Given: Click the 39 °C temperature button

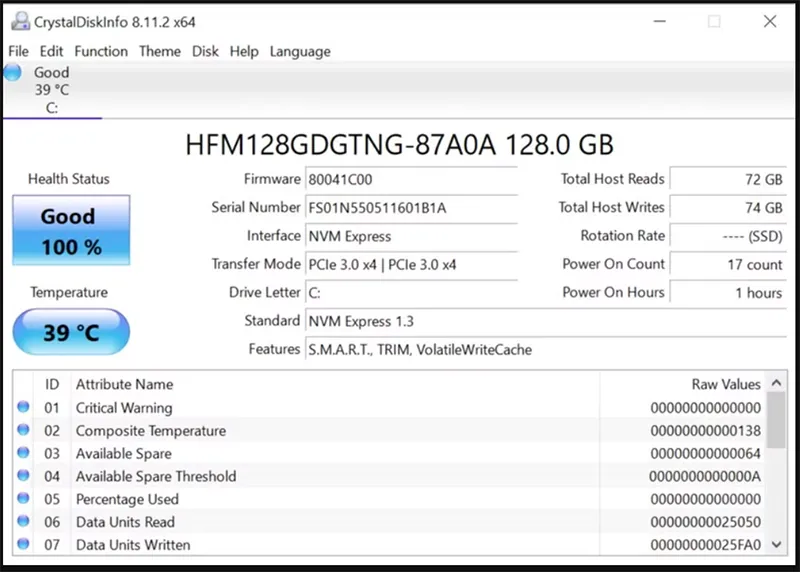Looking at the screenshot, I should [x=71, y=332].
